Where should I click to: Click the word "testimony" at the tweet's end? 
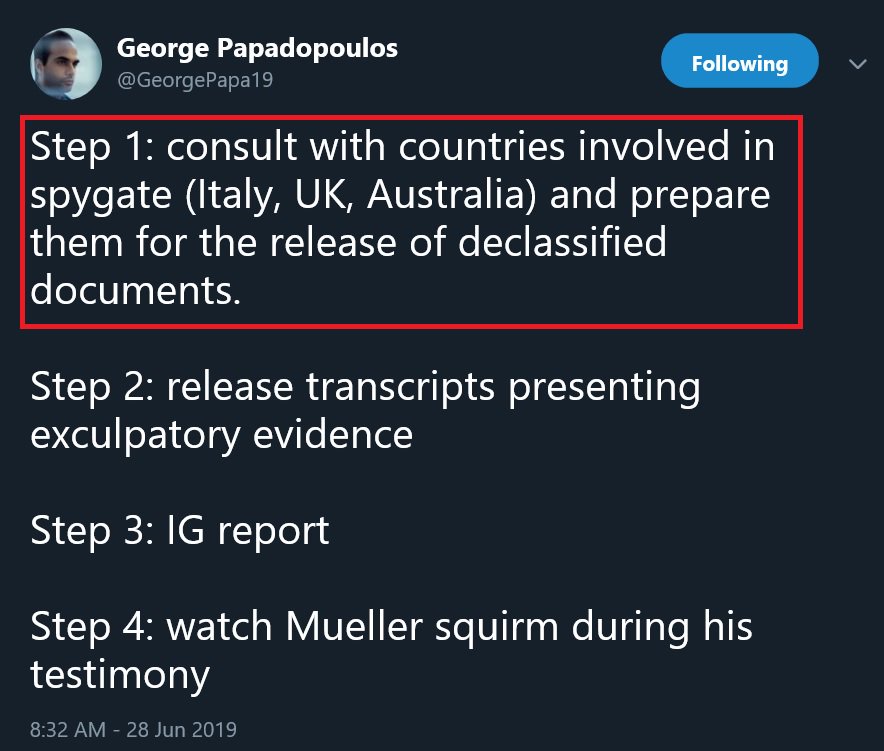(120, 675)
